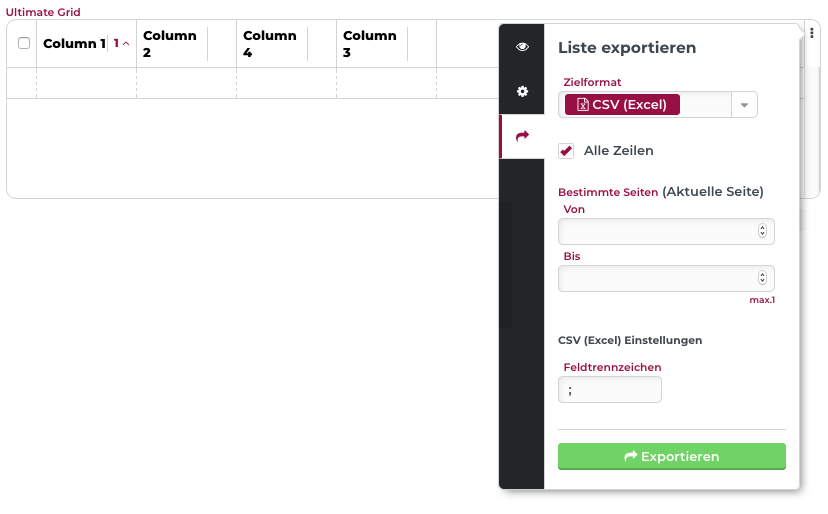Open the gear settings tab
This screenshot has width=828, height=514.
tap(522, 91)
